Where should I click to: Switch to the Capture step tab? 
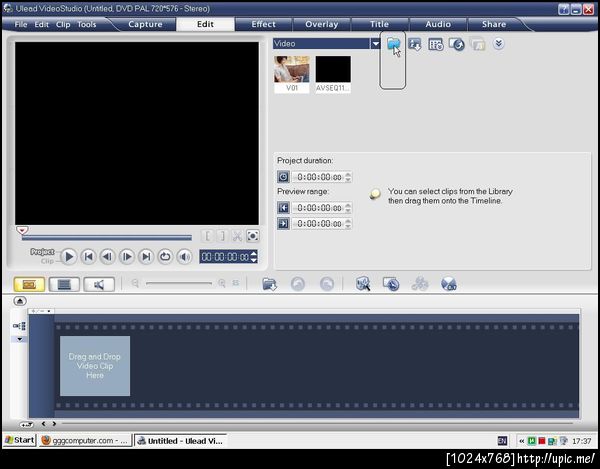tap(145, 24)
